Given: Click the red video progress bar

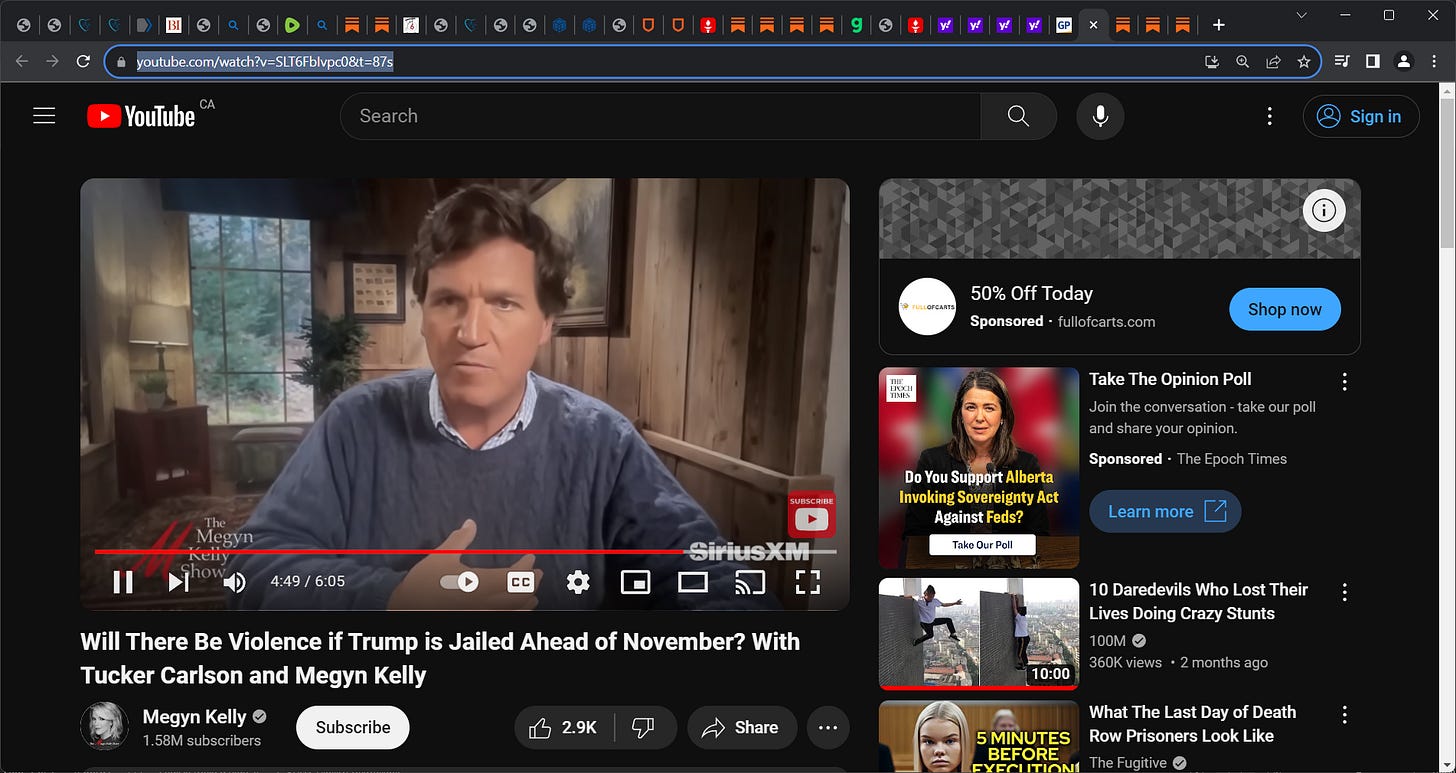Looking at the screenshot, I should click(391, 551).
